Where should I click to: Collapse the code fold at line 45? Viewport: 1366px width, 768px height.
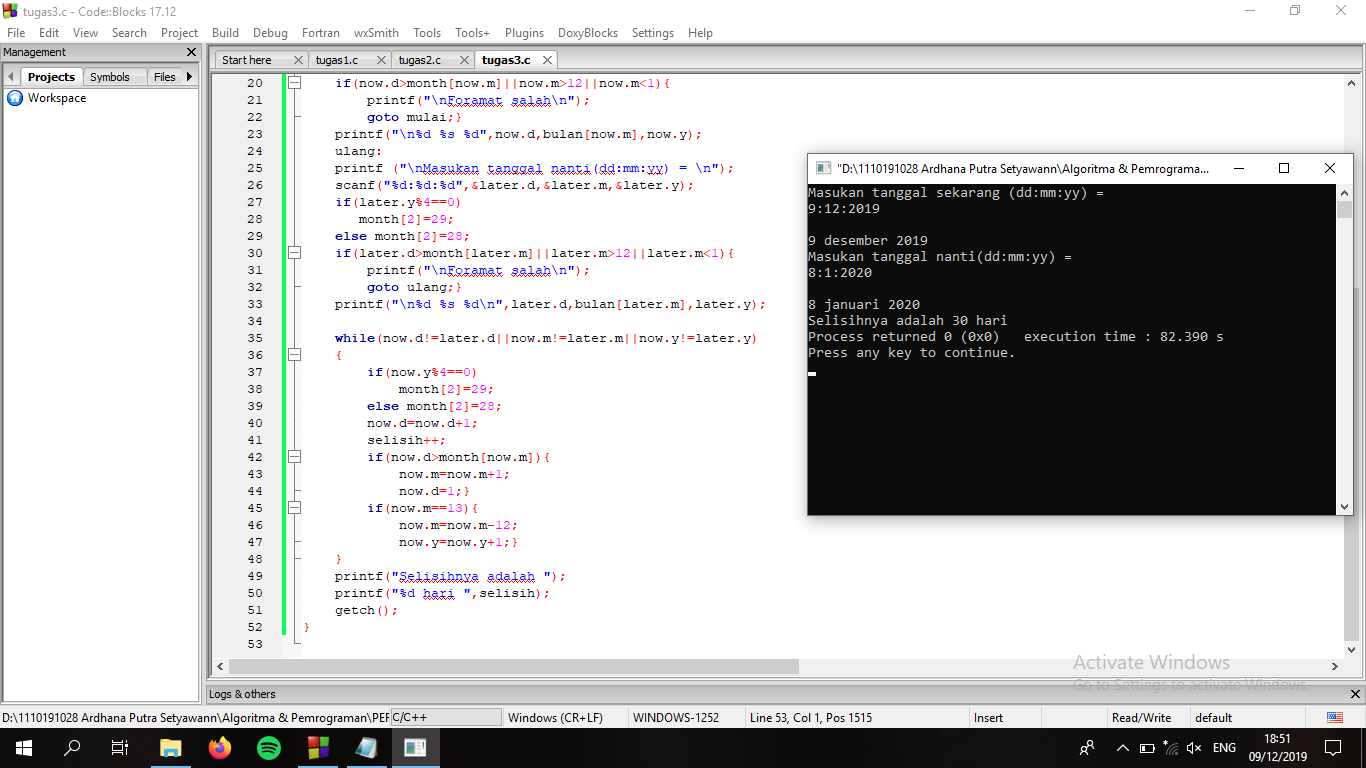(x=294, y=508)
